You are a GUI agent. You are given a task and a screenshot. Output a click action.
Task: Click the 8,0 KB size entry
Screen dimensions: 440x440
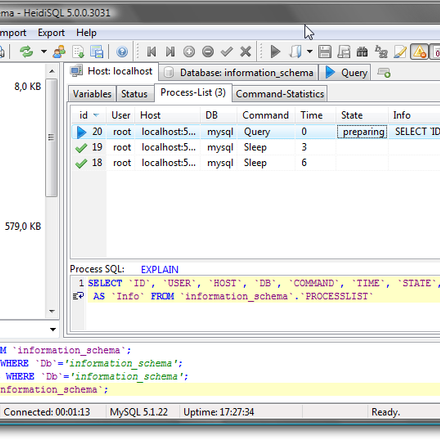[28, 87]
